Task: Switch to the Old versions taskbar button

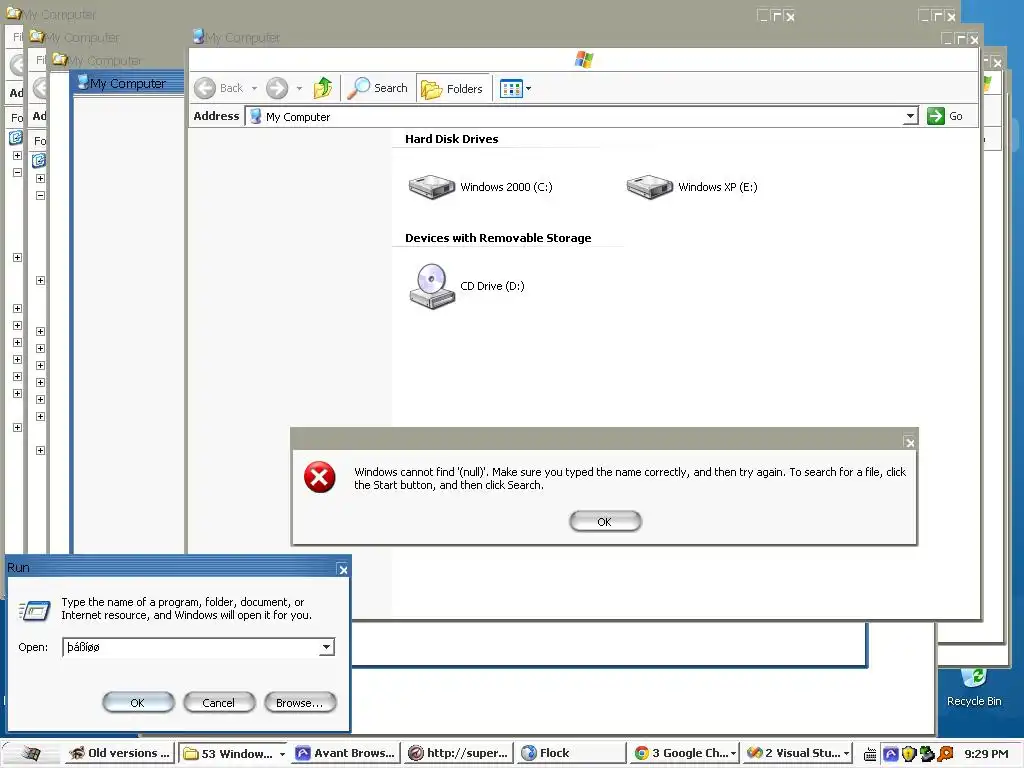Action: [x=120, y=754]
